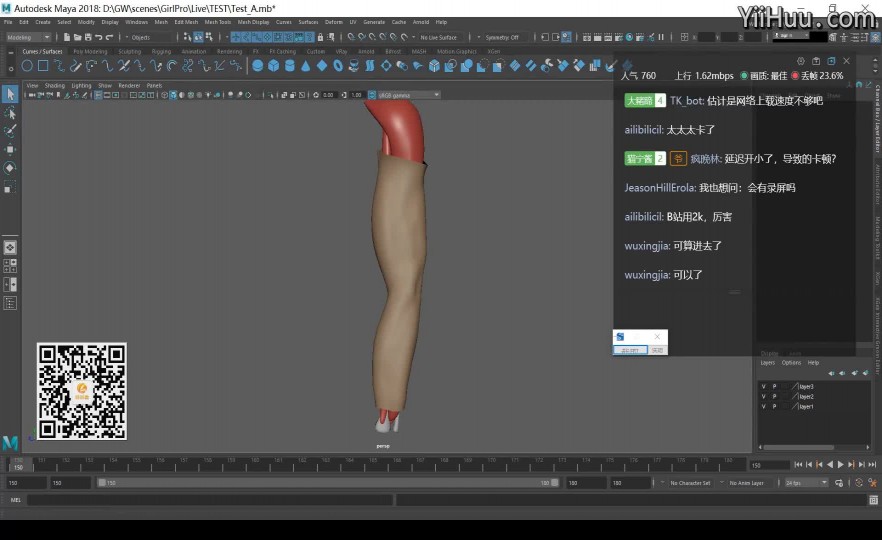Open the Mesh Tools menu
This screenshot has height=540, width=882.
point(218,22)
